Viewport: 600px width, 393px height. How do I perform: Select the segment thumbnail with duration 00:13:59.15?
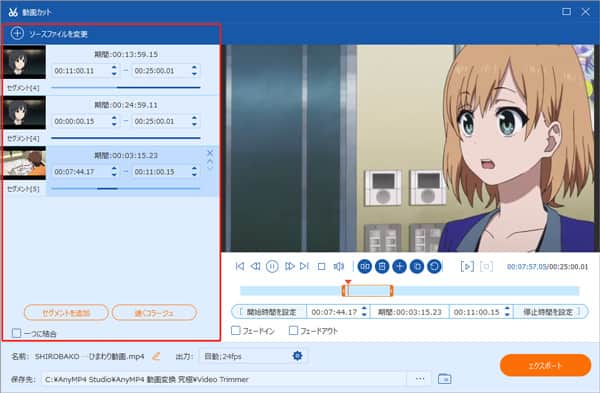point(24,62)
